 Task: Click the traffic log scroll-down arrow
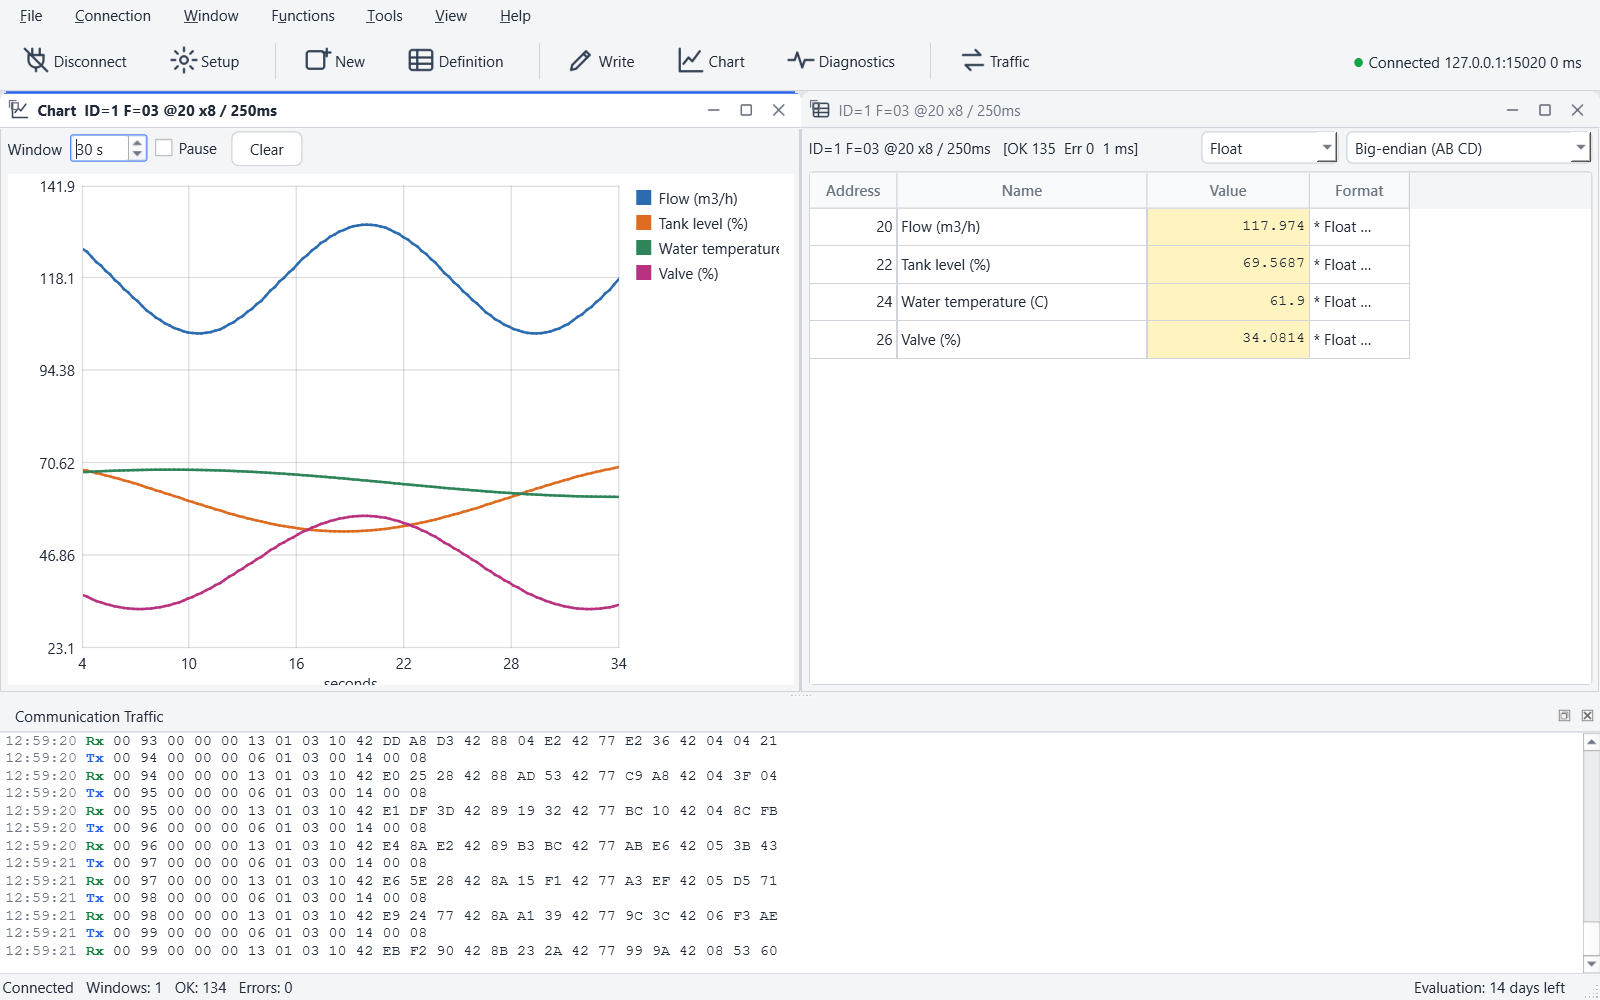1591,964
